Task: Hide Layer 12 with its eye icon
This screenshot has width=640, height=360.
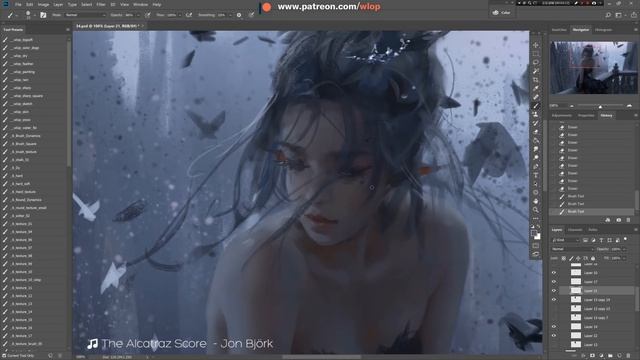Action: pos(554,336)
